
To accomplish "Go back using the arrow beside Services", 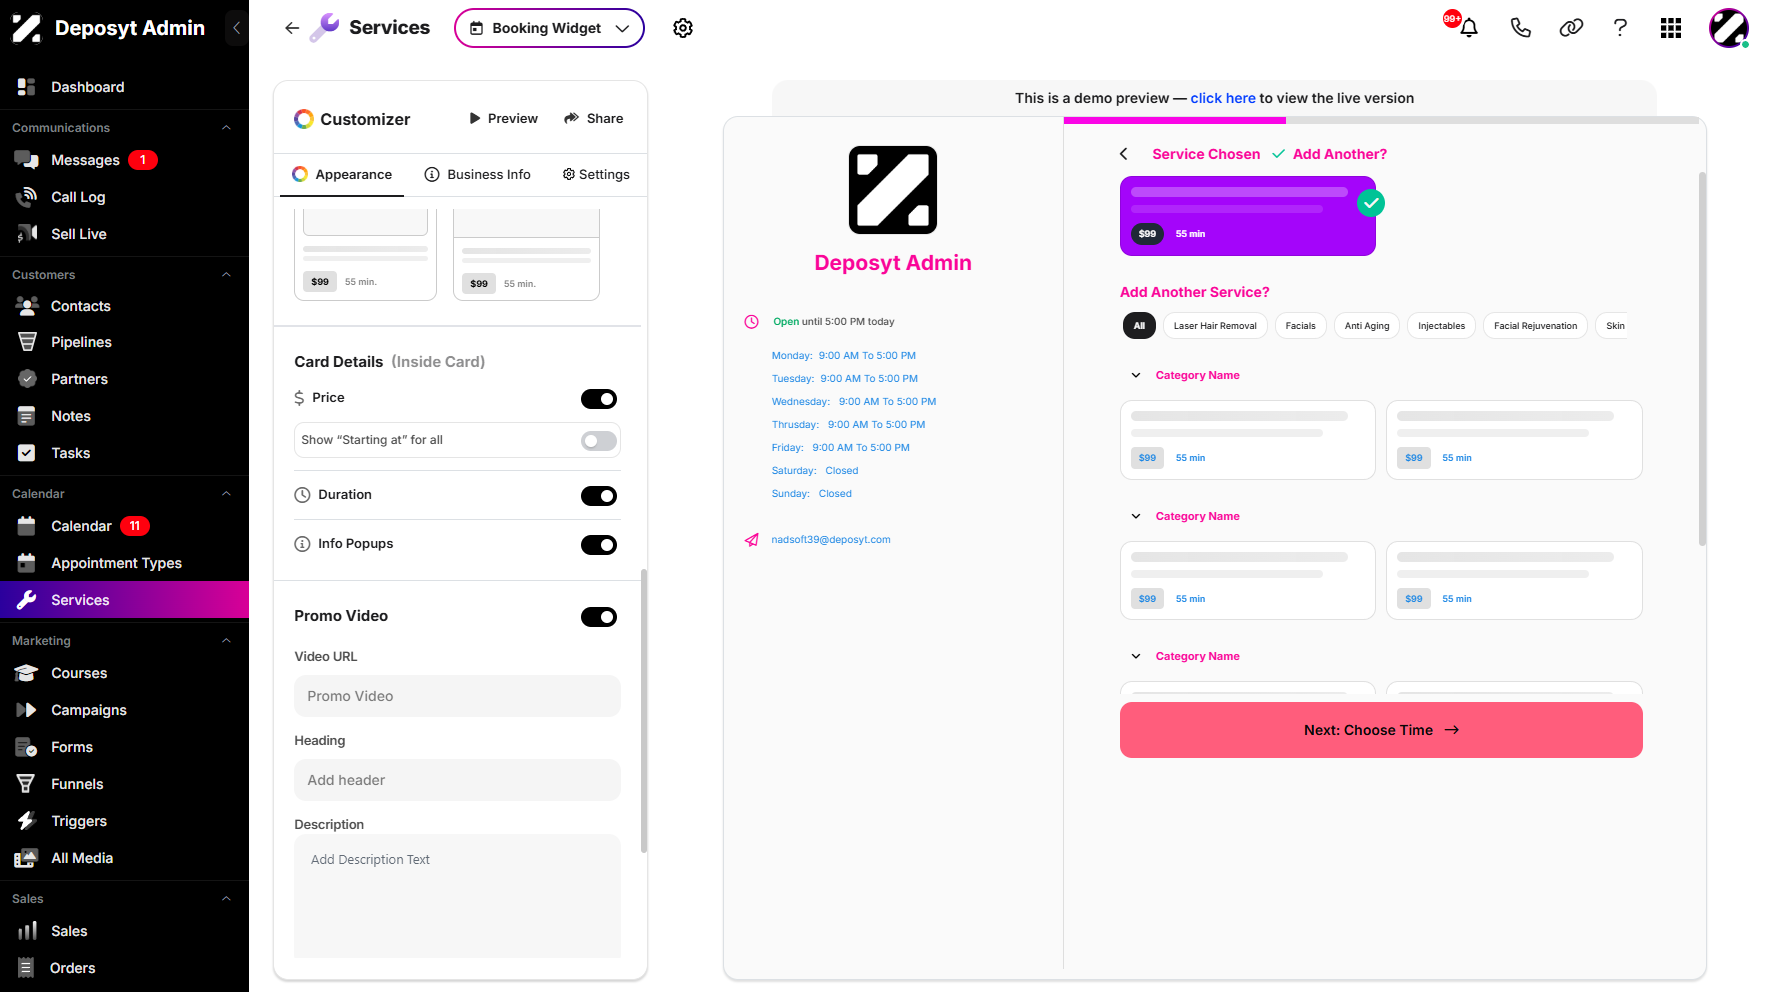I will point(292,28).
